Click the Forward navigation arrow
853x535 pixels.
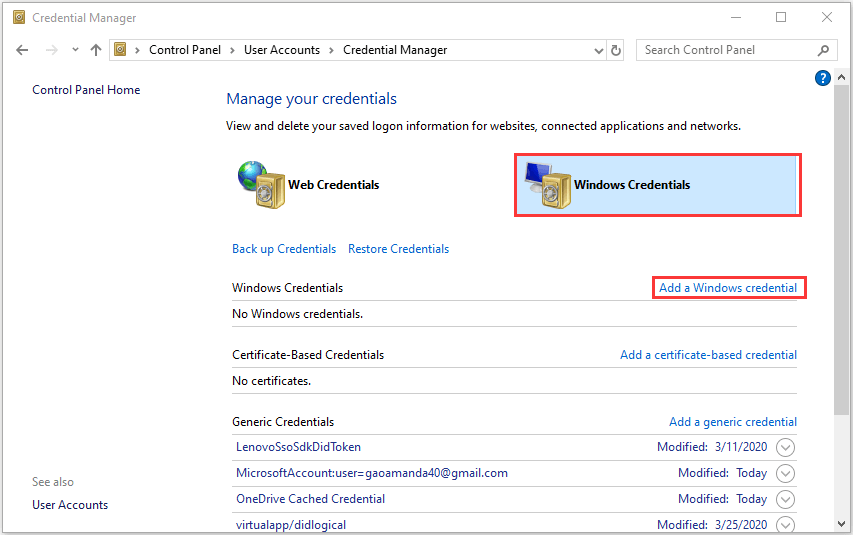coord(52,50)
